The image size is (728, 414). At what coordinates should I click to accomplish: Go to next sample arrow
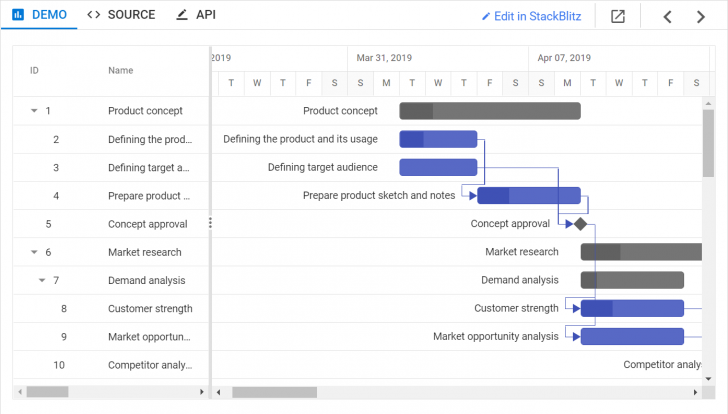click(701, 16)
